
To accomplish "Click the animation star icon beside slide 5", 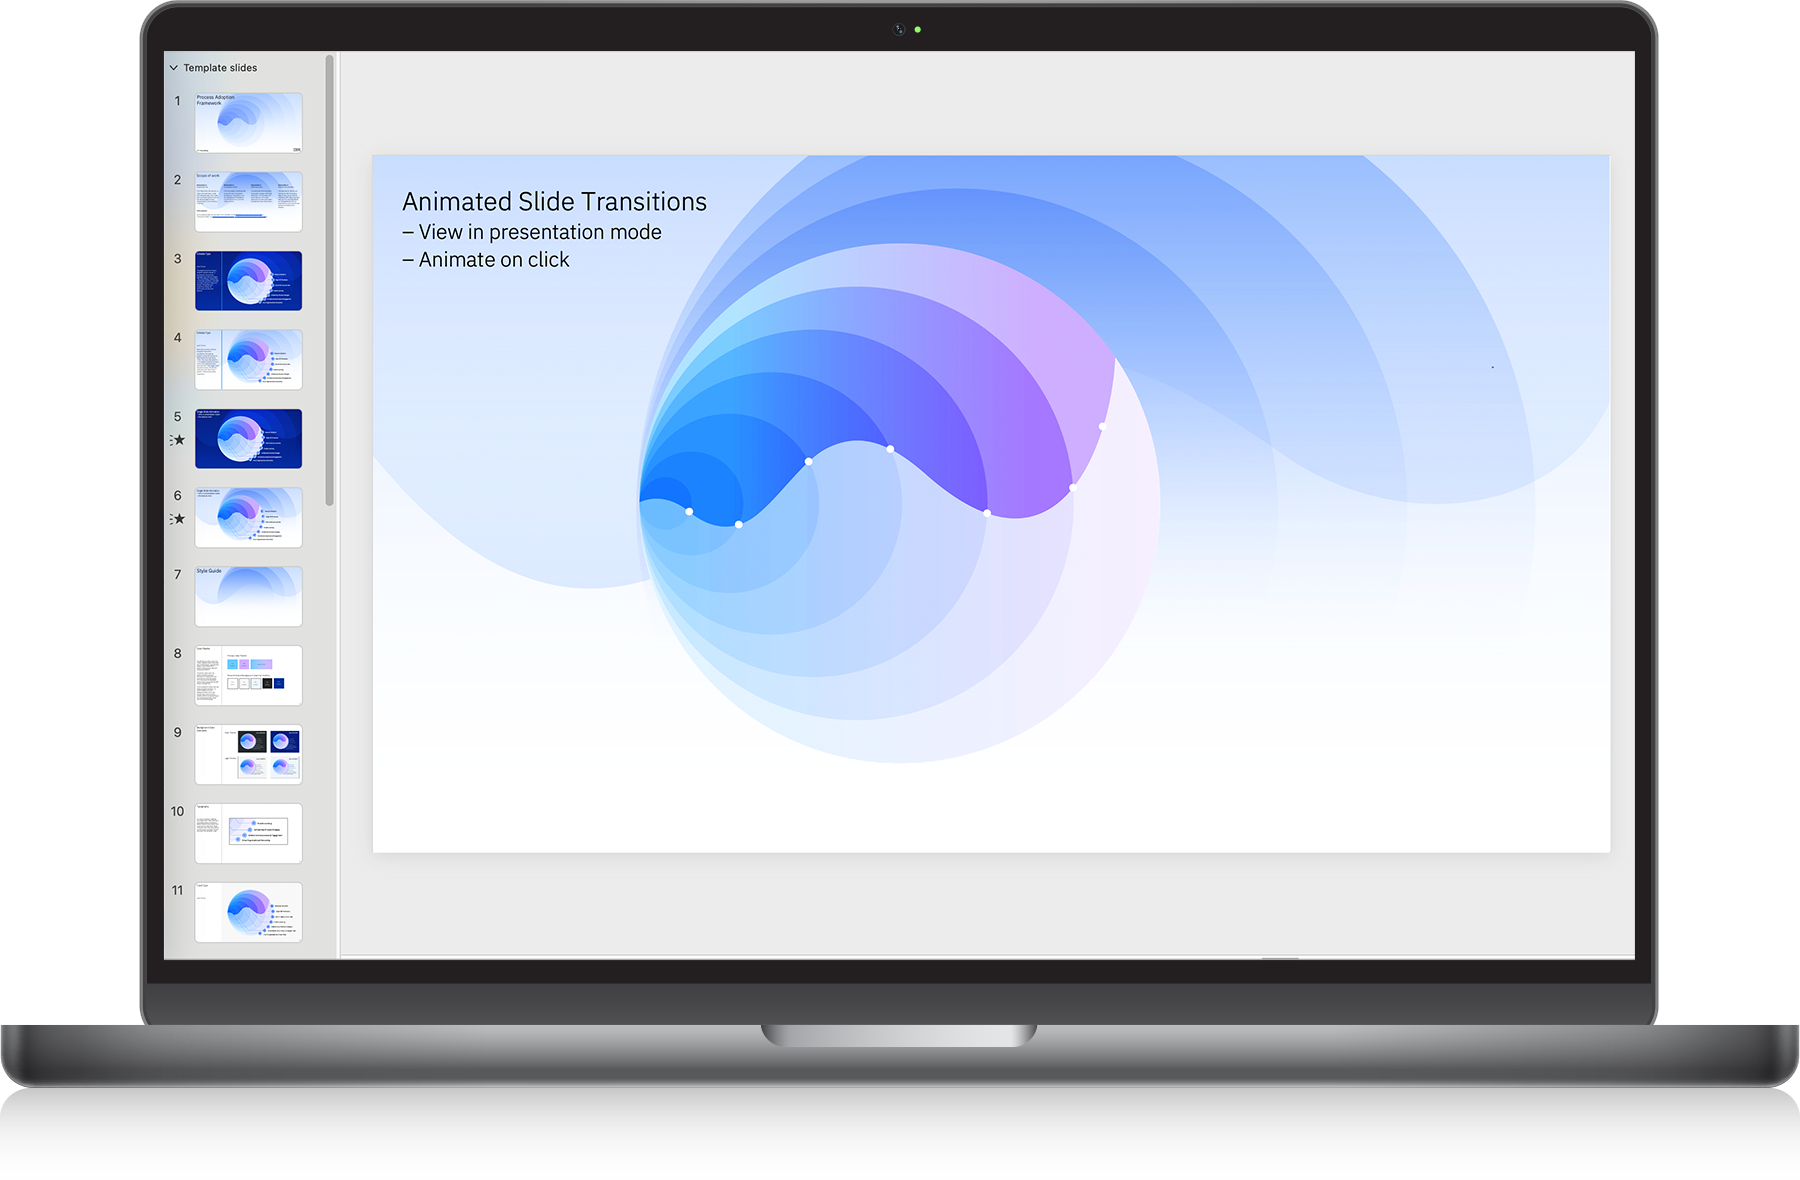I will click(178, 440).
